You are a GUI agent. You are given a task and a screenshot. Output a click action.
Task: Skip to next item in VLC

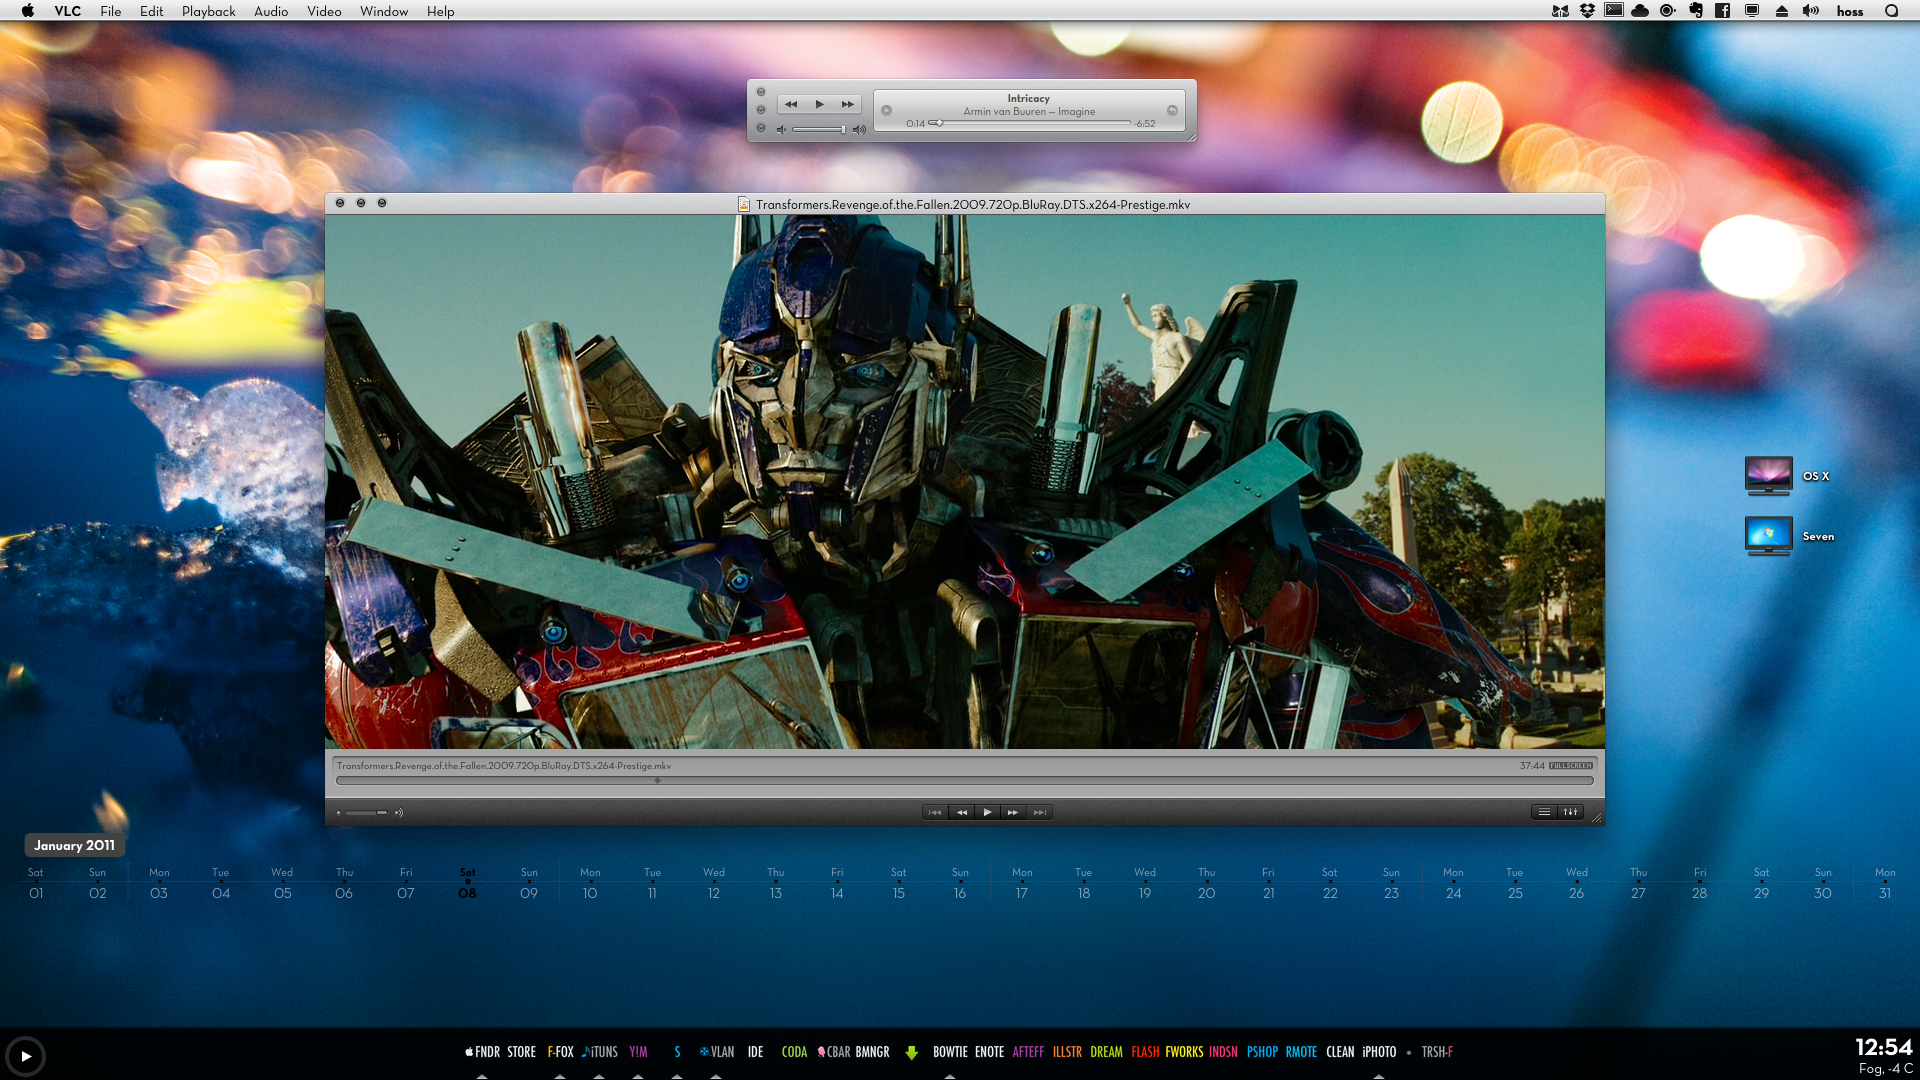pos(1039,812)
